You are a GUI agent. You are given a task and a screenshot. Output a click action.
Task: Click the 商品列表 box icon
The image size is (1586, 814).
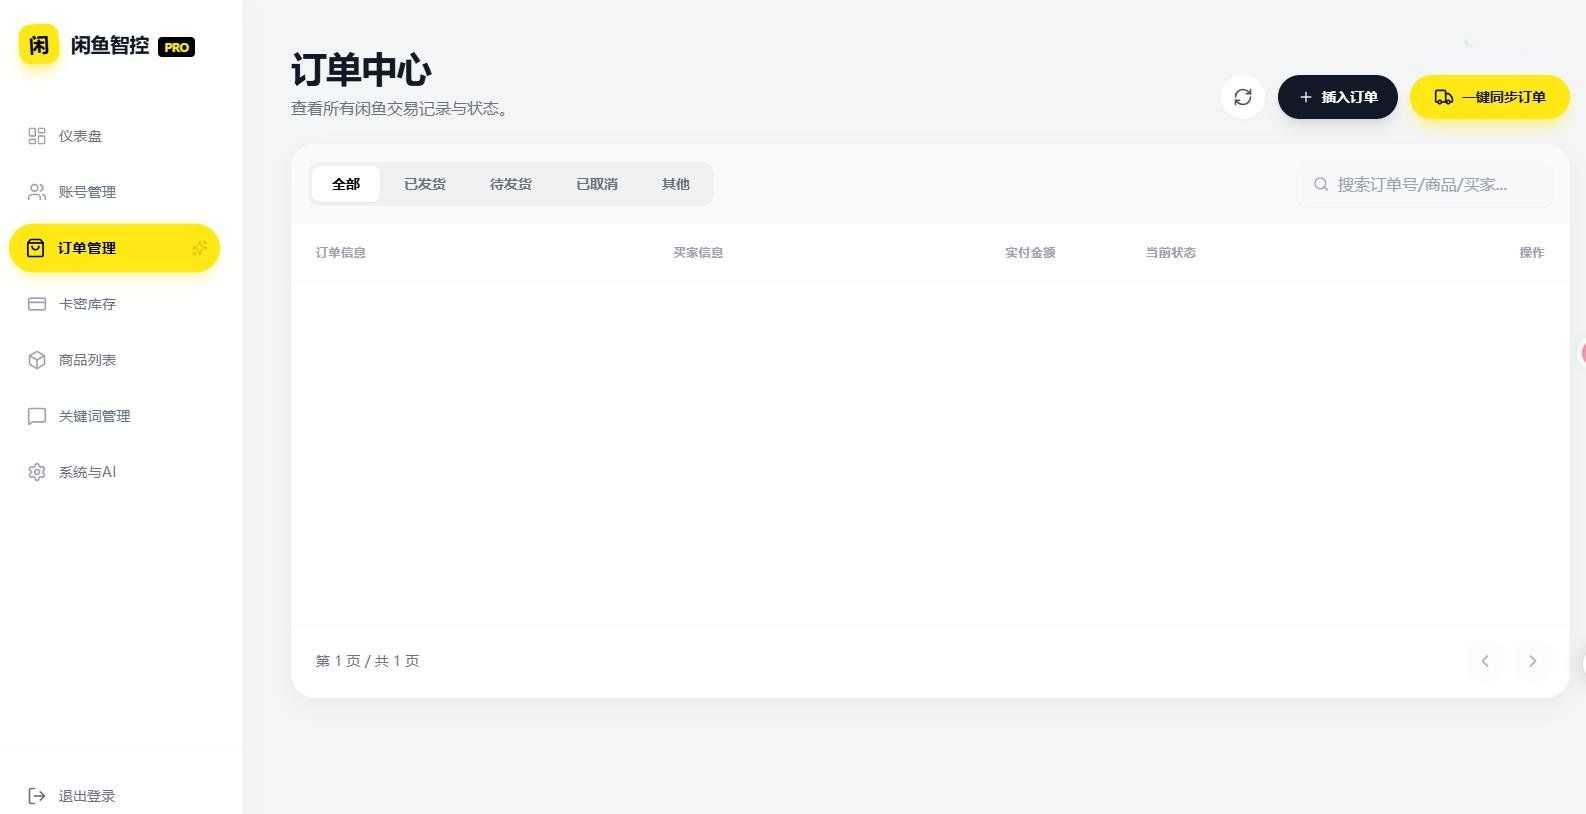point(37,360)
